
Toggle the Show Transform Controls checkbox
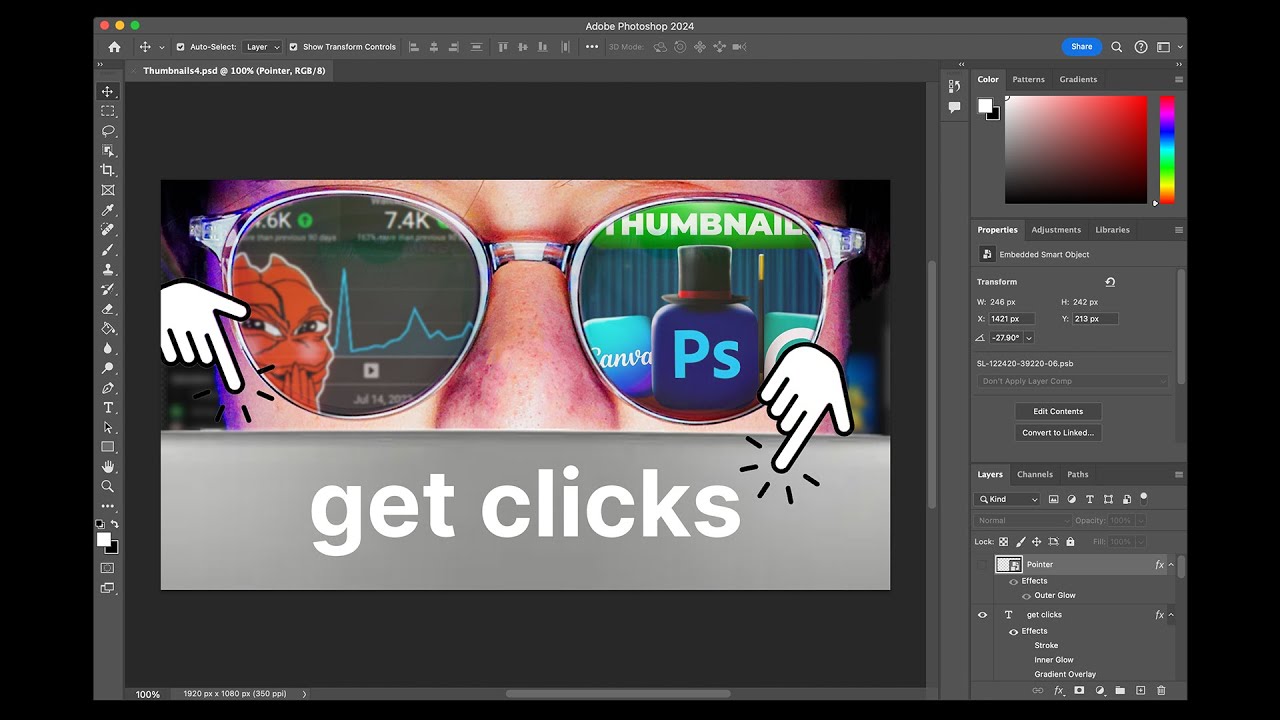(x=293, y=47)
